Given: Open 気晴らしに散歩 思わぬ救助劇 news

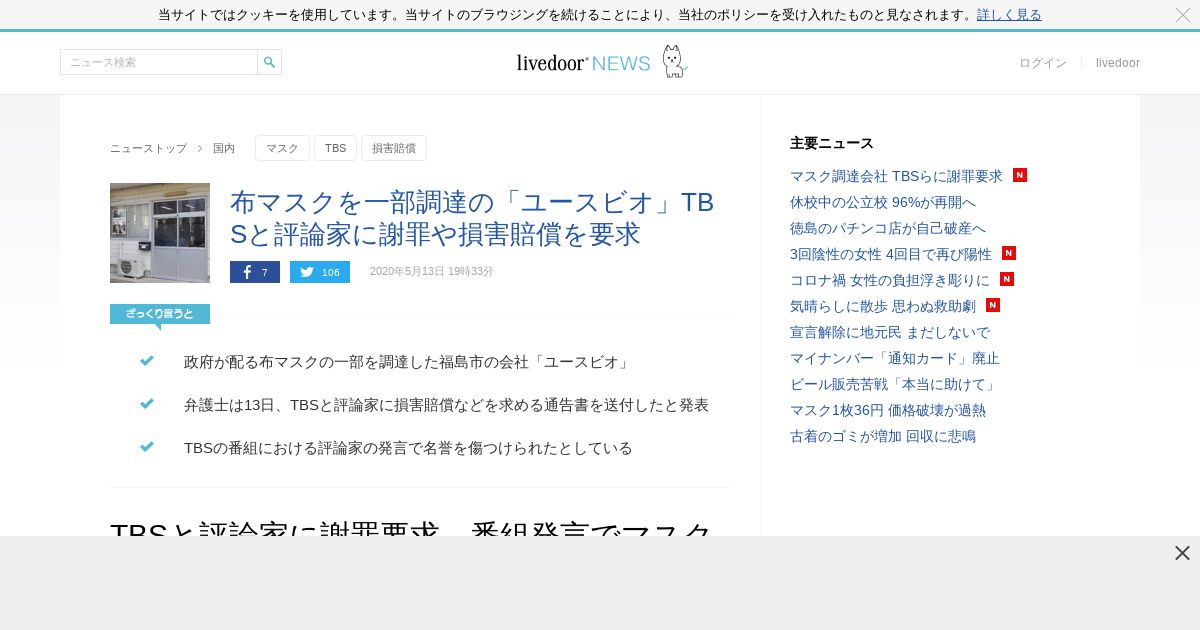Looking at the screenshot, I should coord(883,306).
